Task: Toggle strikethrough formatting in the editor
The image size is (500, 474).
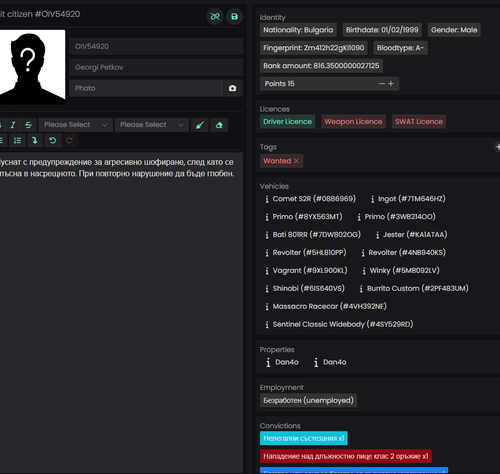Action: tap(29, 125)
